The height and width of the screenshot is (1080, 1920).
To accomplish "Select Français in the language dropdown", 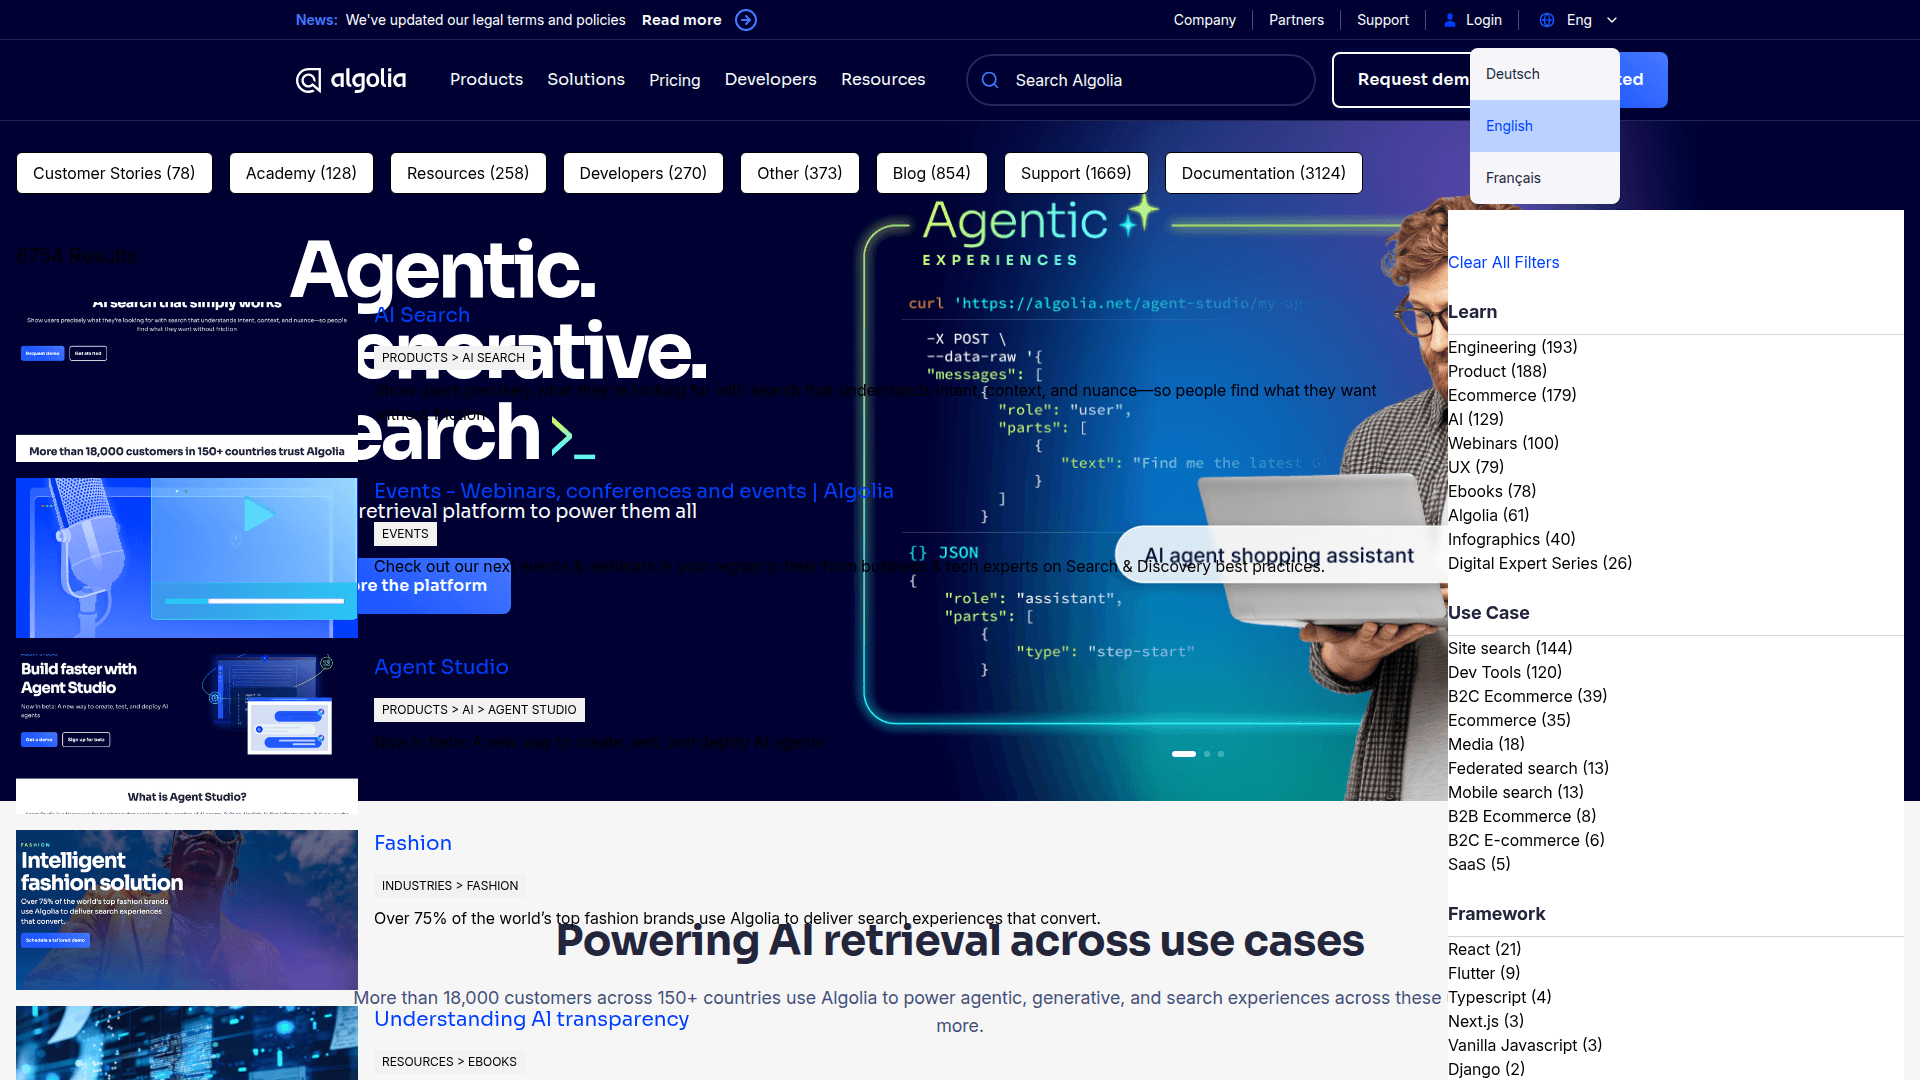I will [x=1513, y=177].
